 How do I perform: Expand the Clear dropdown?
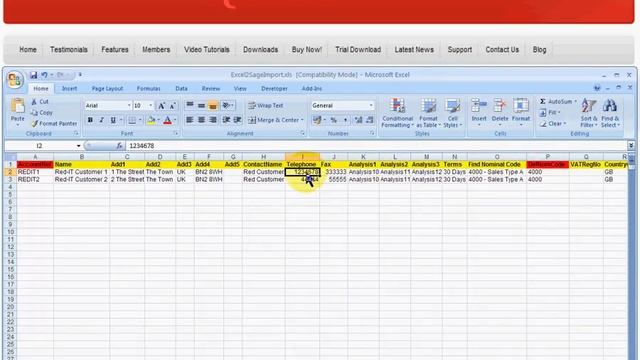[564, 123]
